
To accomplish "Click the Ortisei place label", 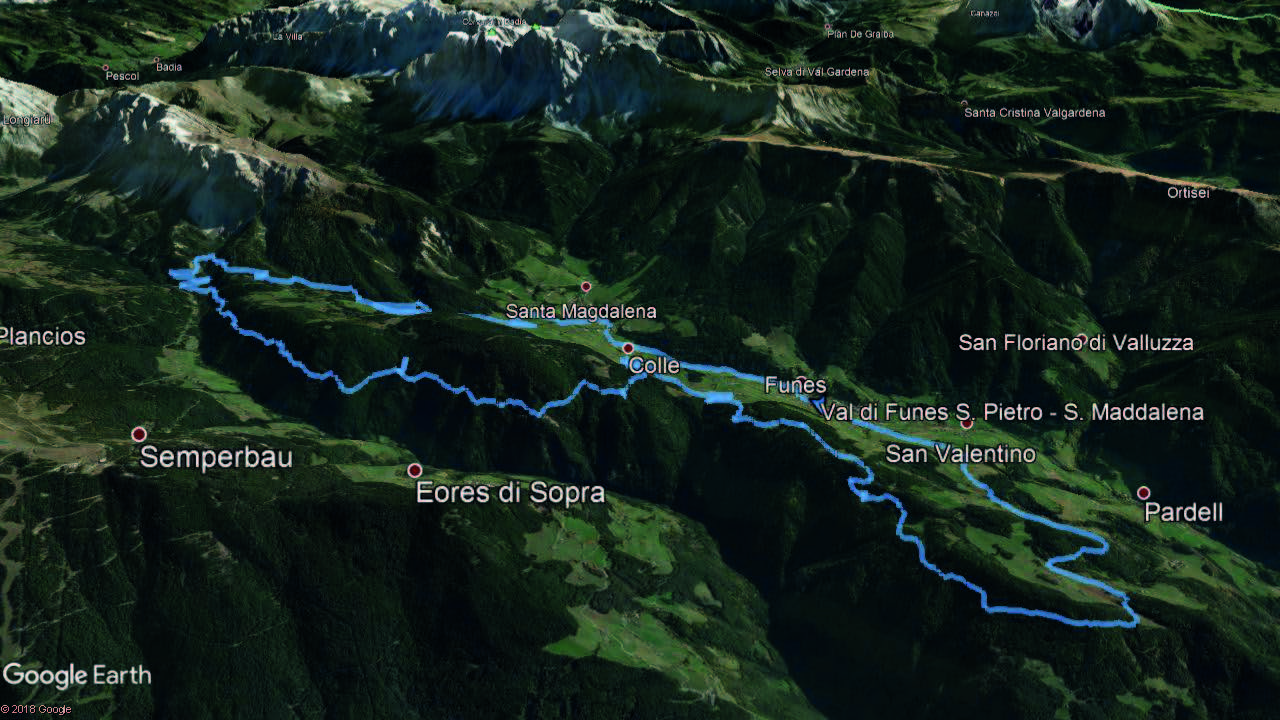I will point(1188,193).
